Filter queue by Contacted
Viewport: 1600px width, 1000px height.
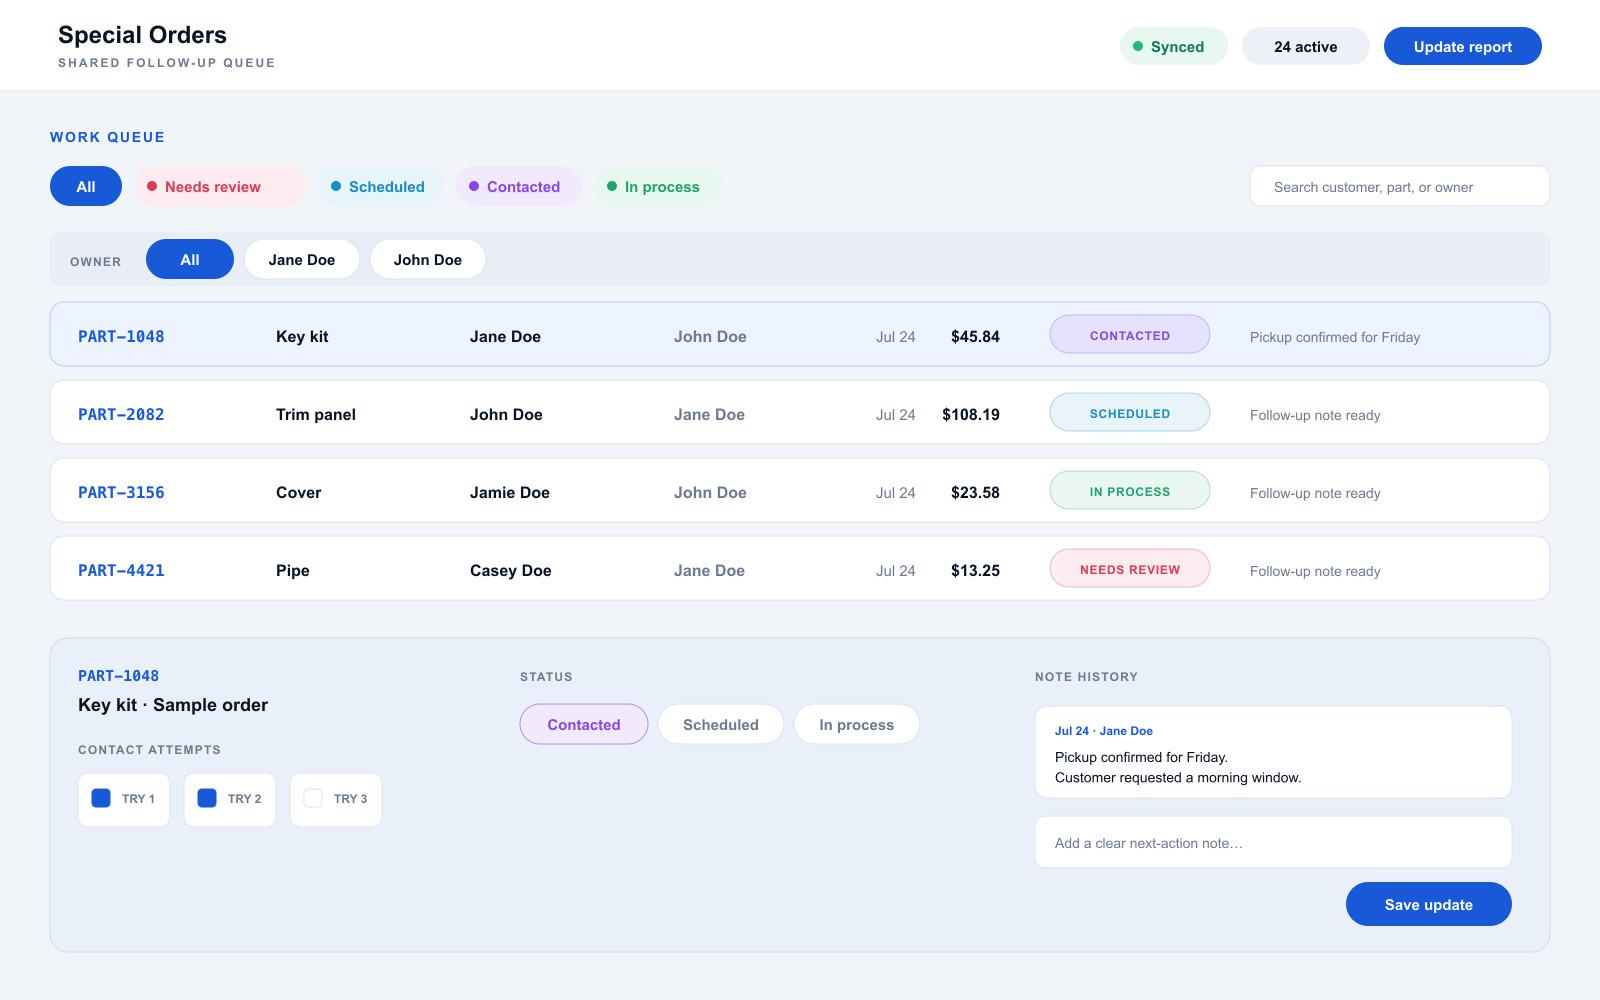tap(518, 186)
